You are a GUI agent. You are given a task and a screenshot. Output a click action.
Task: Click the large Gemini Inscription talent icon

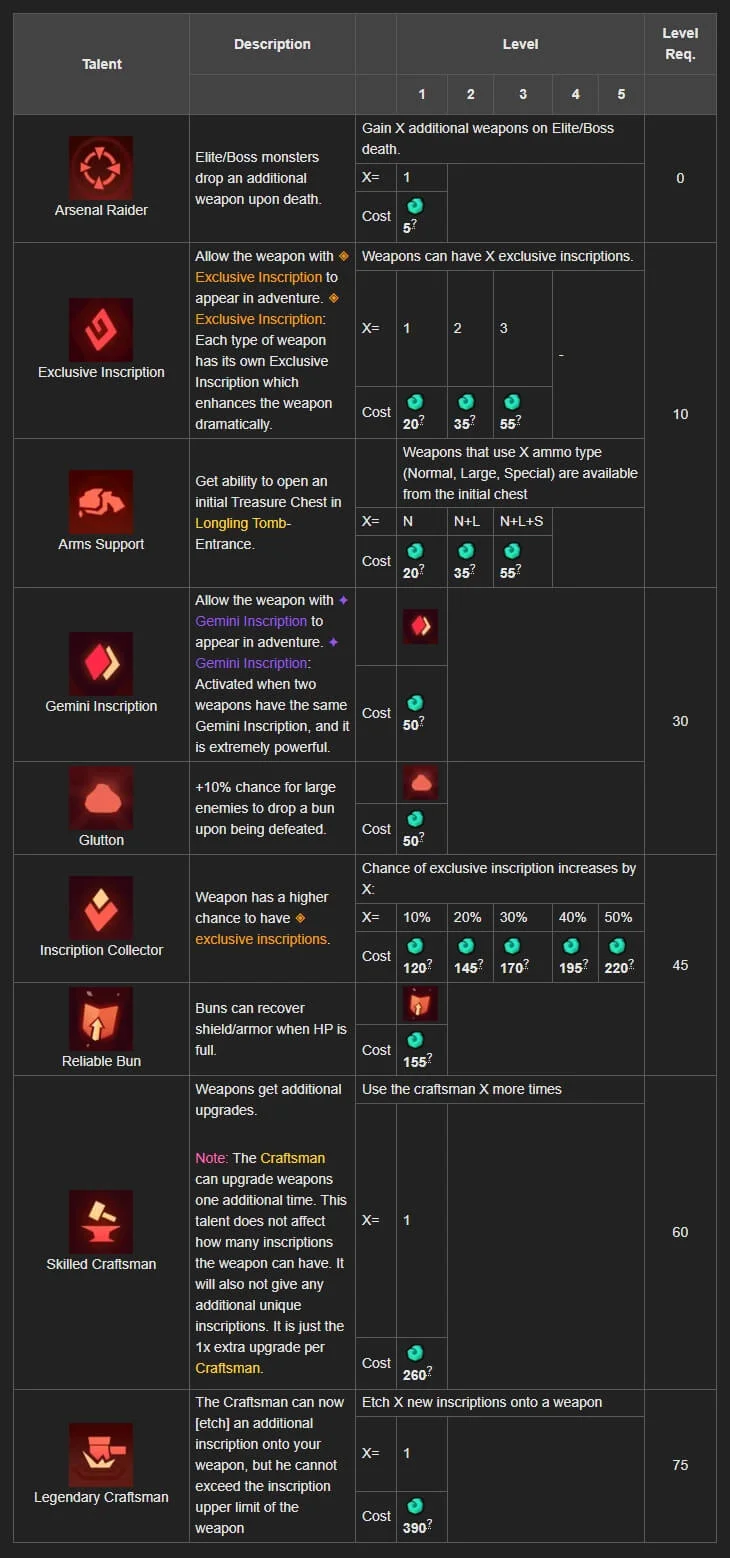click(101, 663)
